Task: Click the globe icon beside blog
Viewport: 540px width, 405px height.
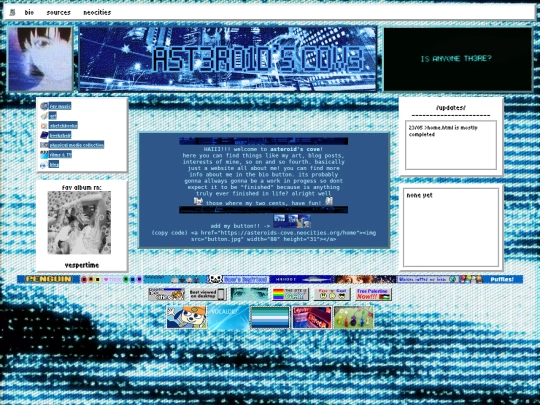Action: (44, 165)
